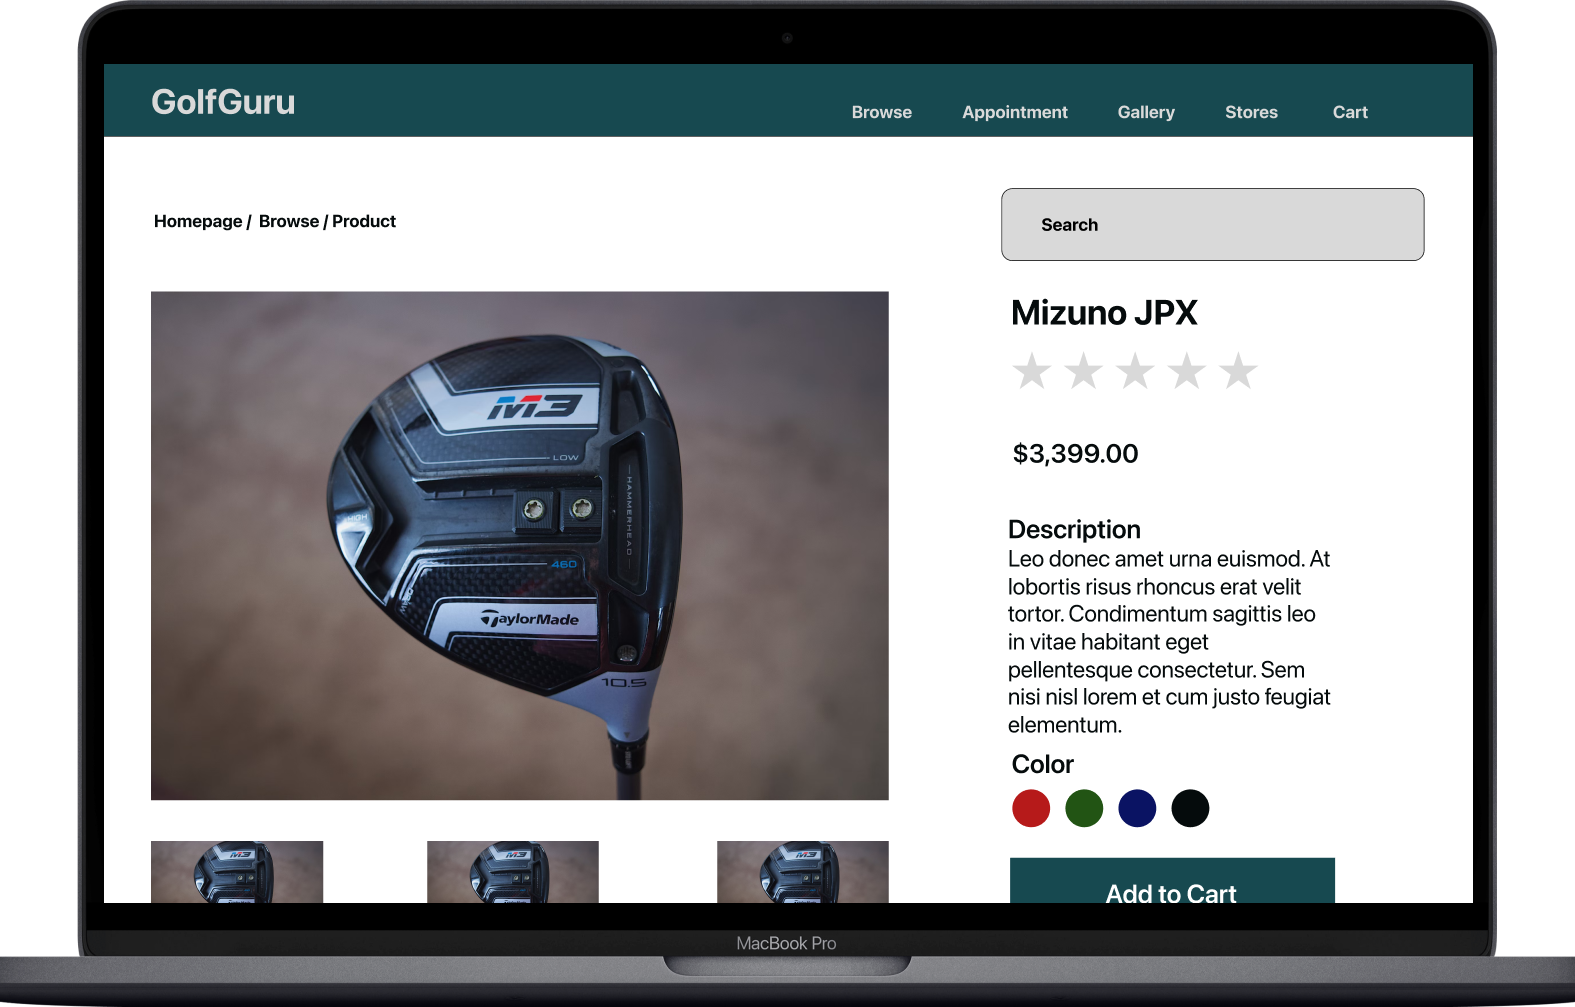Rate the product two stars
This screenshot has width=1575, height=1007.
coord(1083,371)
